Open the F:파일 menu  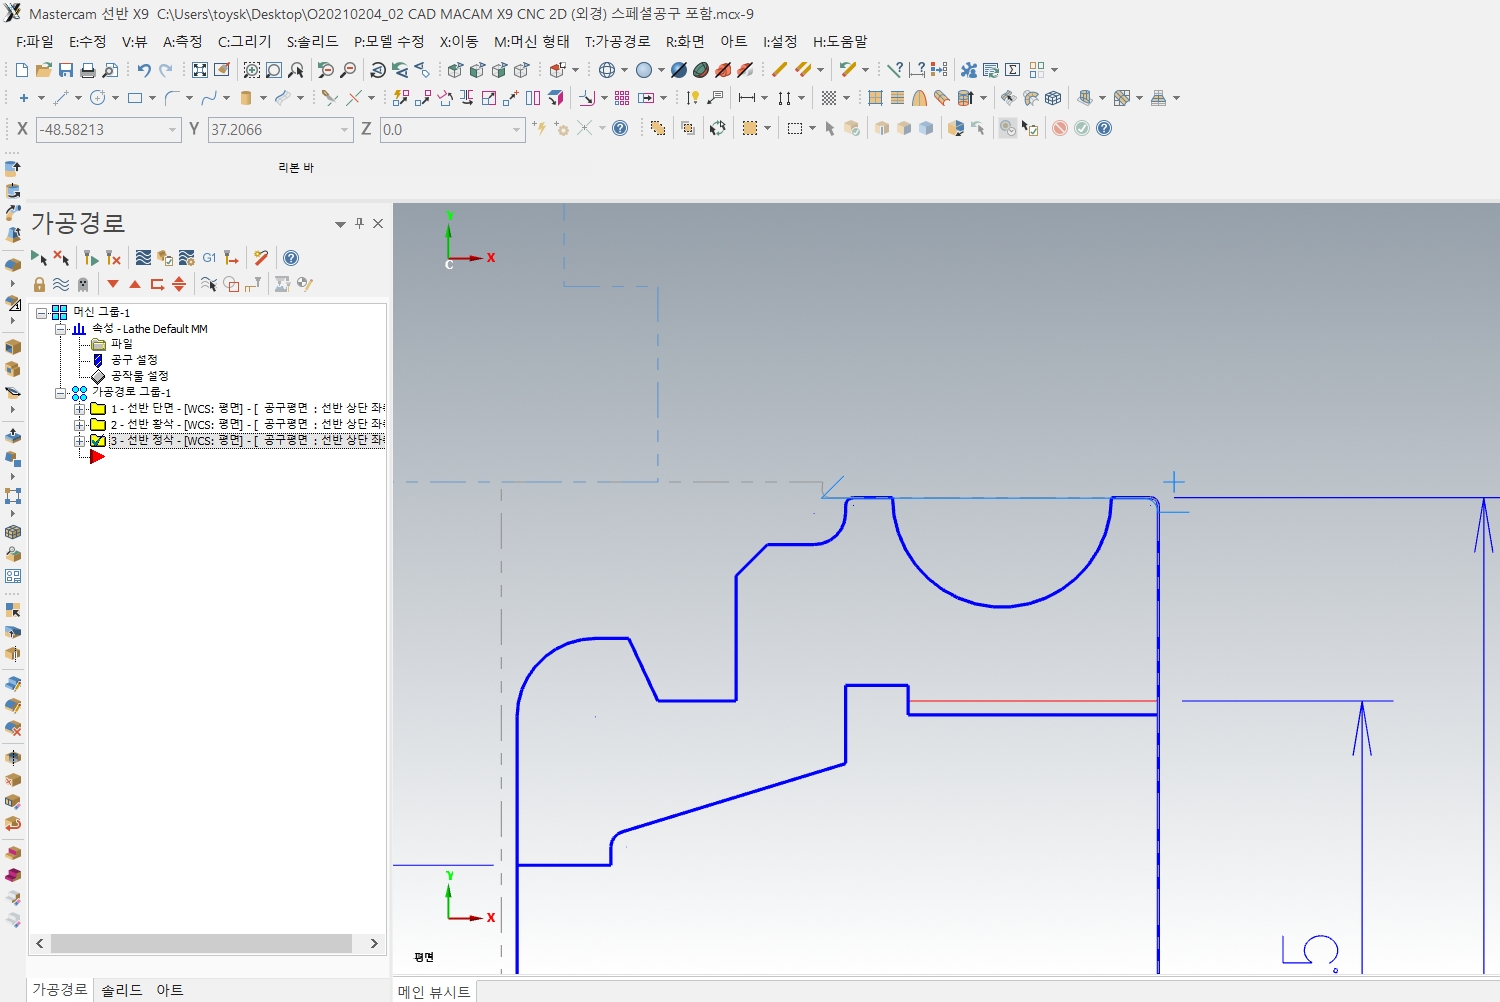point(35,42)
